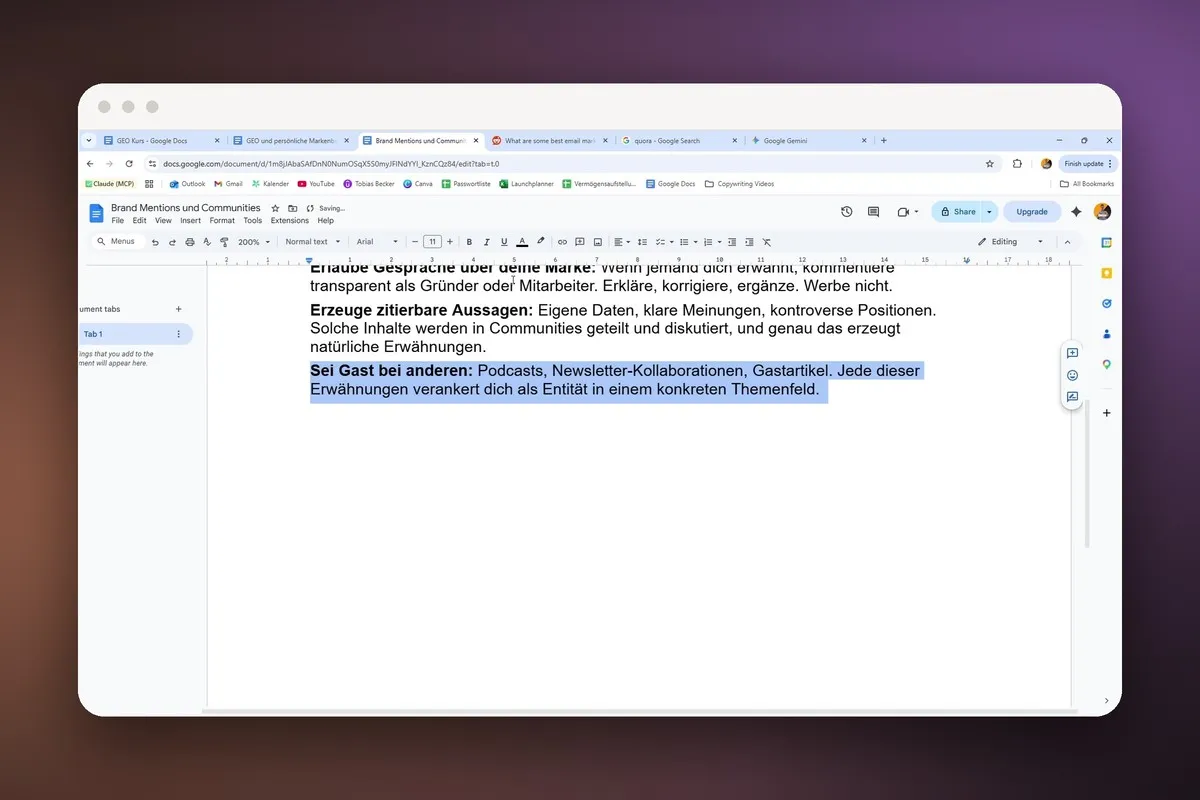Toggle bold formatting
The width and height of the screenshot is (1200, 800).
pyautogui.click(x=469, y=242)
